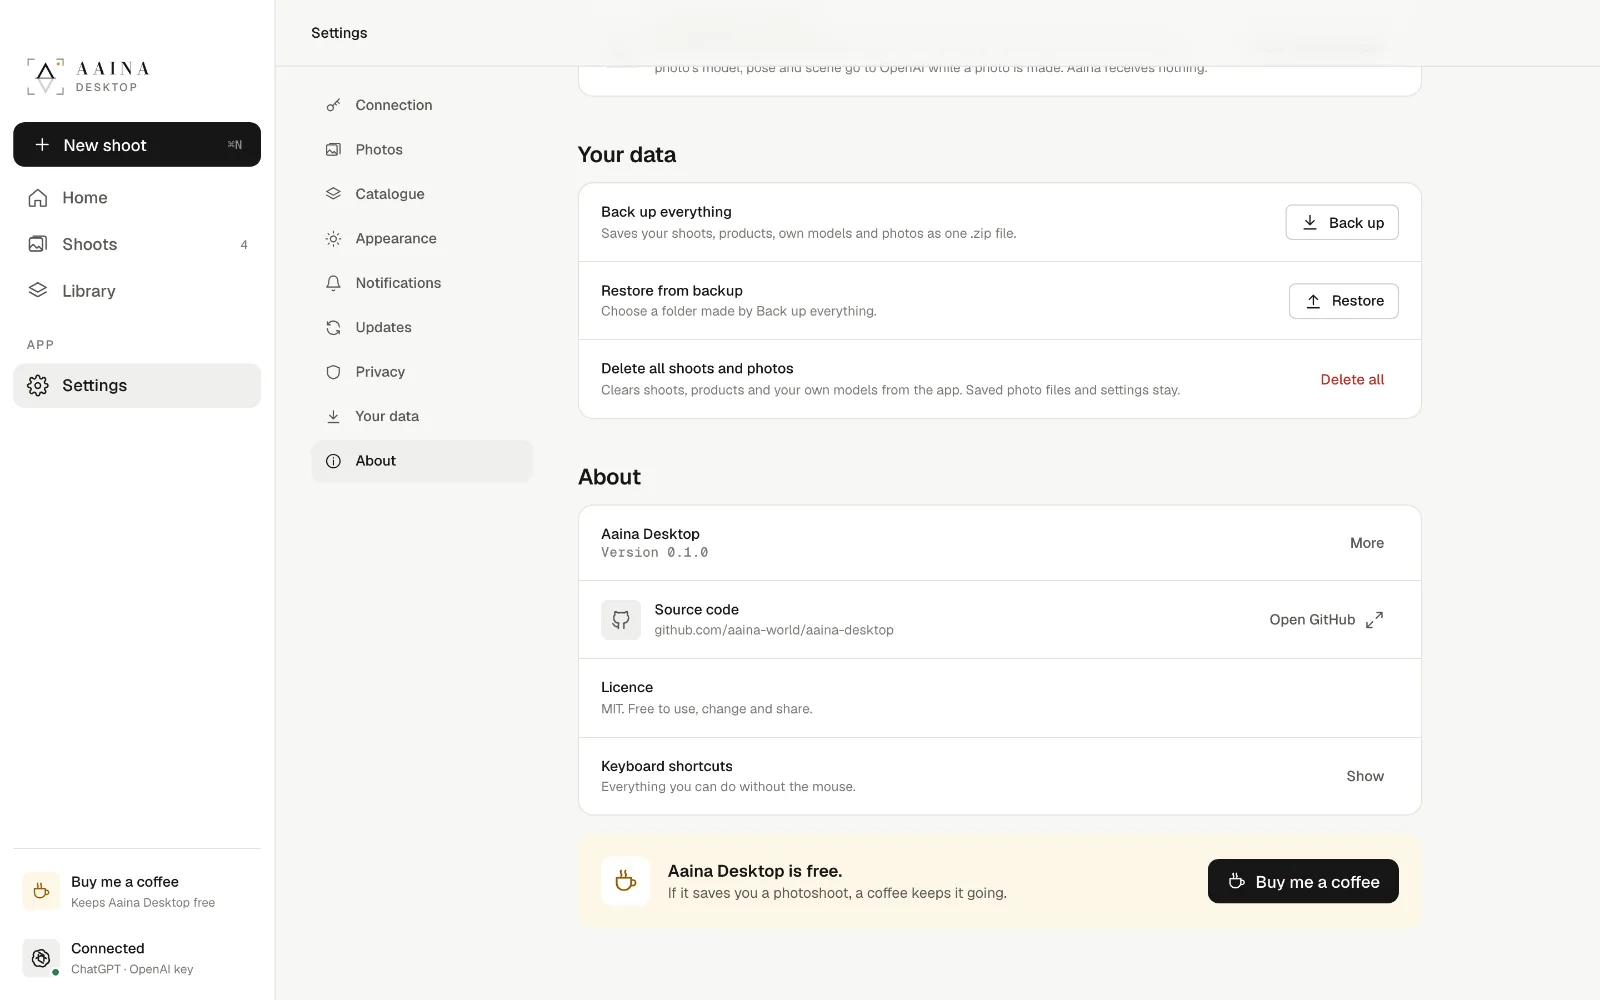Screen dimensions: 1600x1000
Task: Click the Home house icon
Action: (38, 198)
